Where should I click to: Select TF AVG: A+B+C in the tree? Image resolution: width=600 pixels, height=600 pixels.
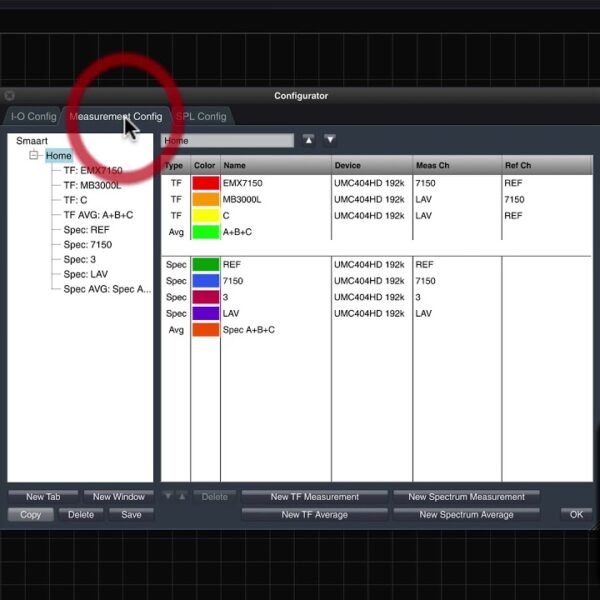pos(98,215)
